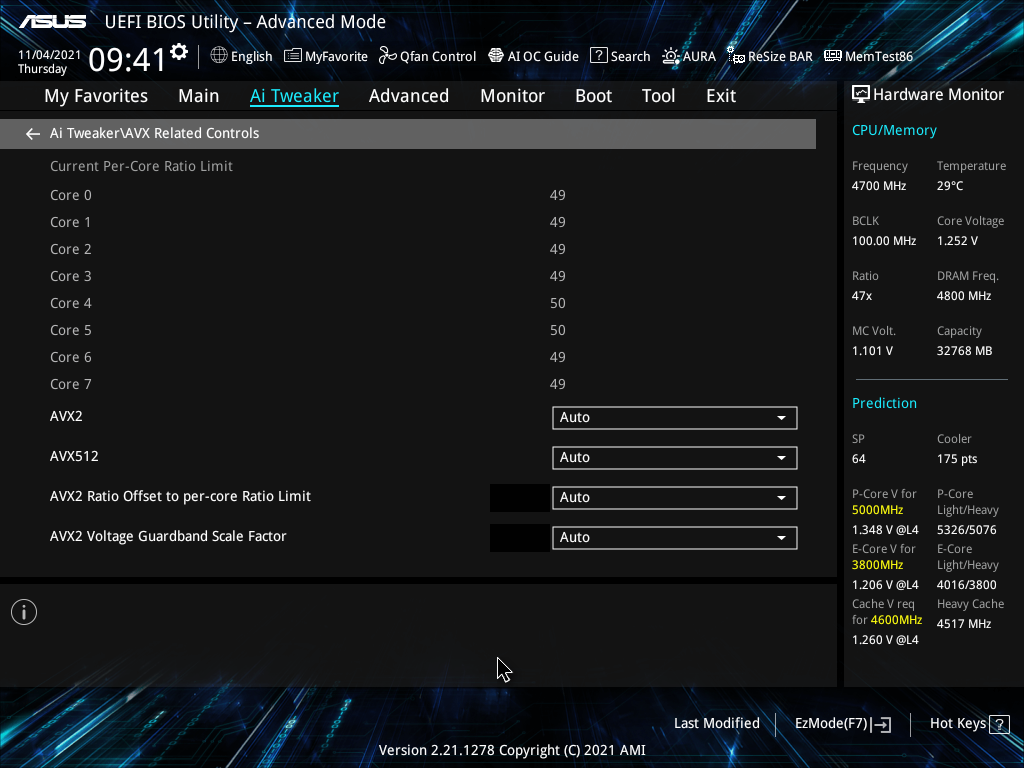1024x768 pixels.
Task: Click Last Modified button
Action: pyautogui.click(x=716, y=724)
